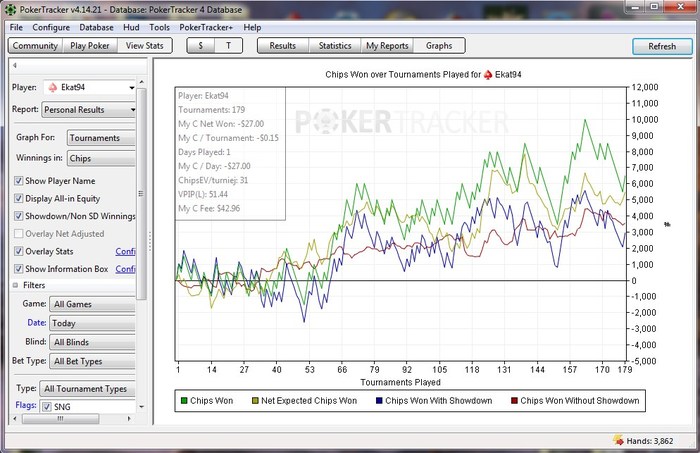Select the View Stats tab
This screenshot has height=453, width=700.
(x=144, y=46)
